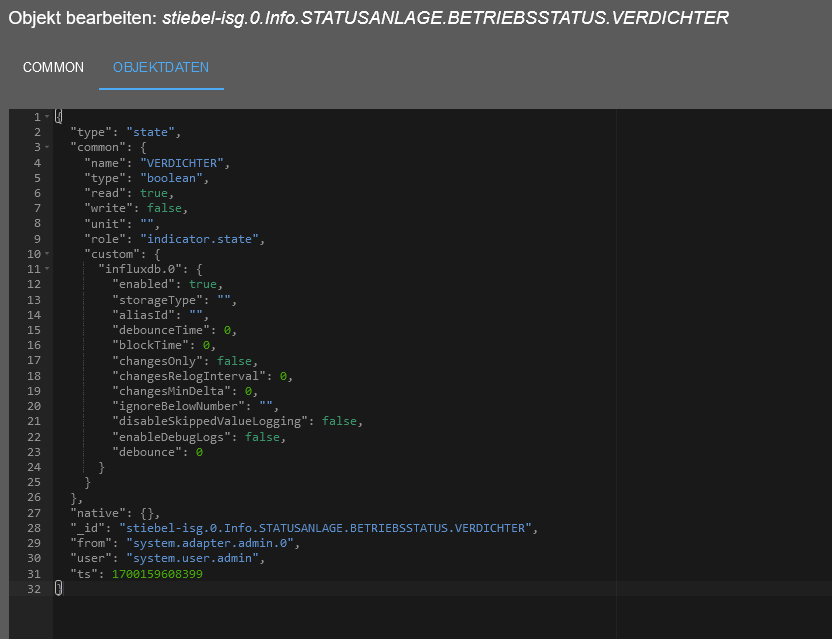
Task: Click the false value of "changesOnly"
Action: point(236,361)
